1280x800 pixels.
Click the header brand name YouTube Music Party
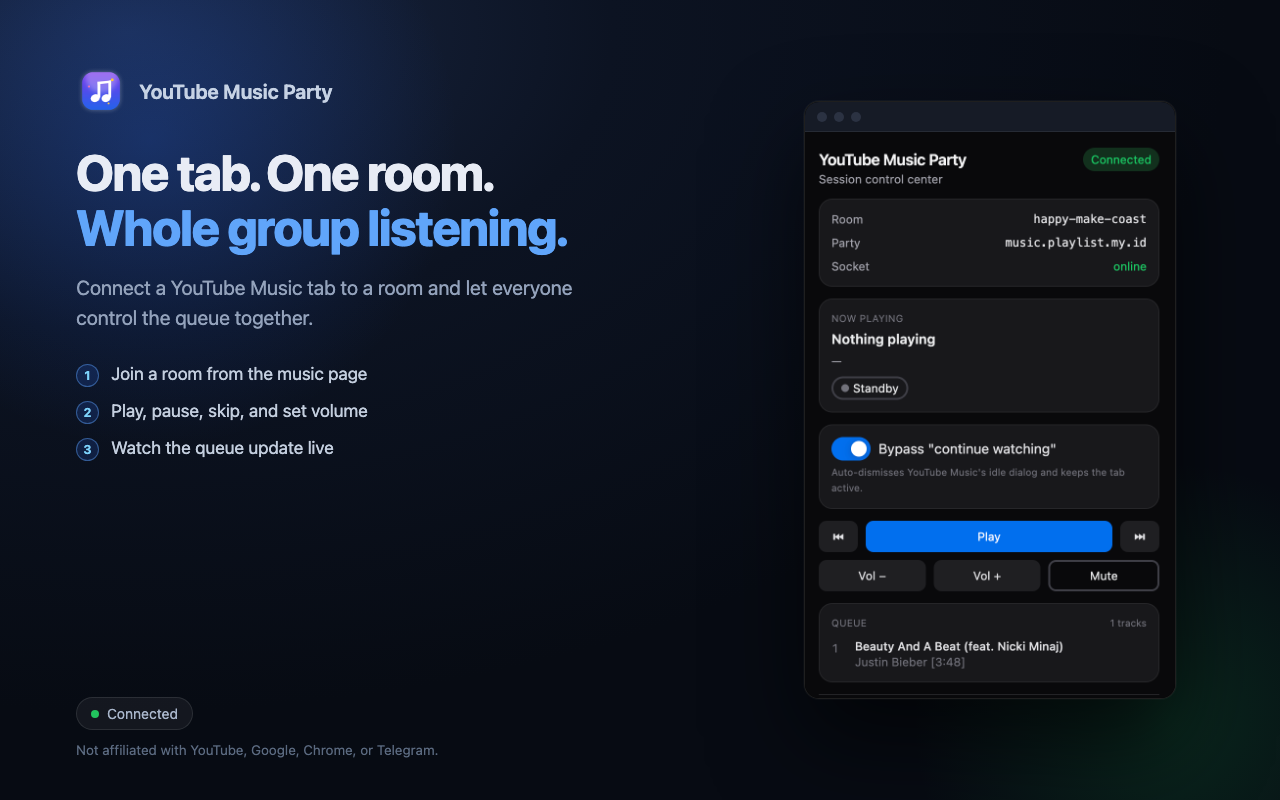click(x=236, y=92)
